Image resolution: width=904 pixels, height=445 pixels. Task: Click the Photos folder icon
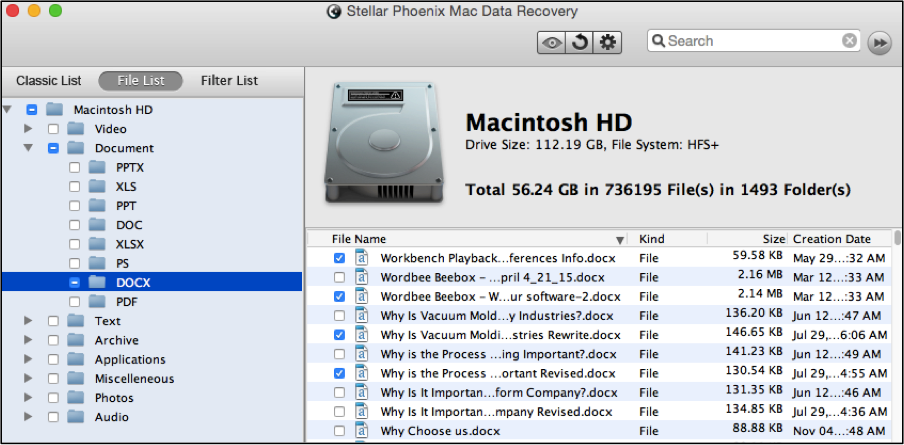(76, 398)
